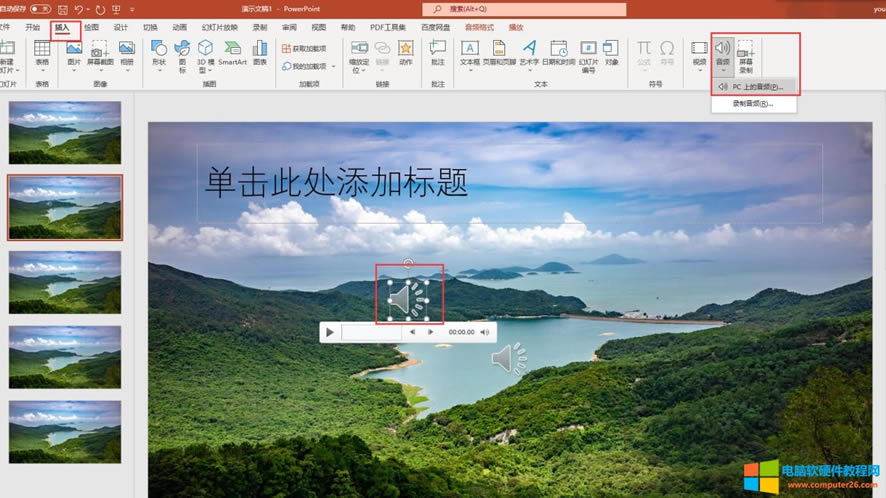Expand the Table dropdown

click(x=42, y=69)
